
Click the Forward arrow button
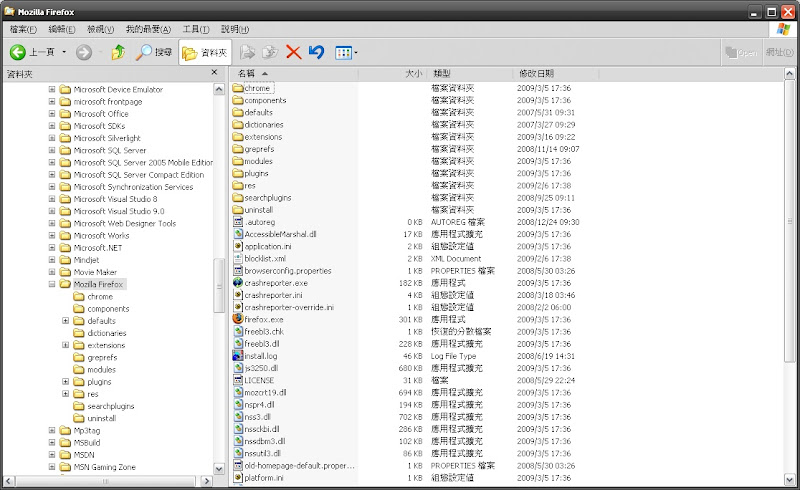tap(84, 52)
